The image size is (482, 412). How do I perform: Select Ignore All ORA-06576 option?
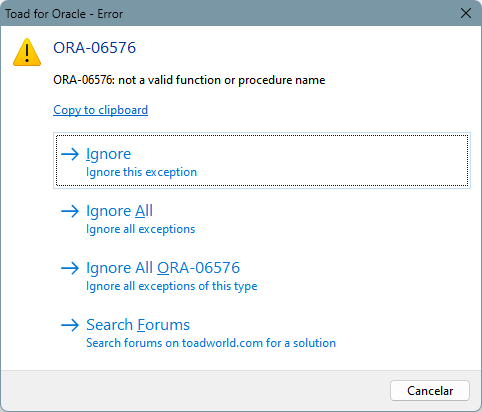pyautogui.click(x=262, y=275)
